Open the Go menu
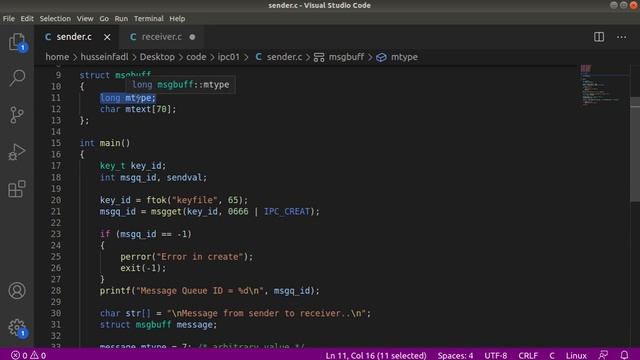Screen dimensions: 640x360 [104, 19]
